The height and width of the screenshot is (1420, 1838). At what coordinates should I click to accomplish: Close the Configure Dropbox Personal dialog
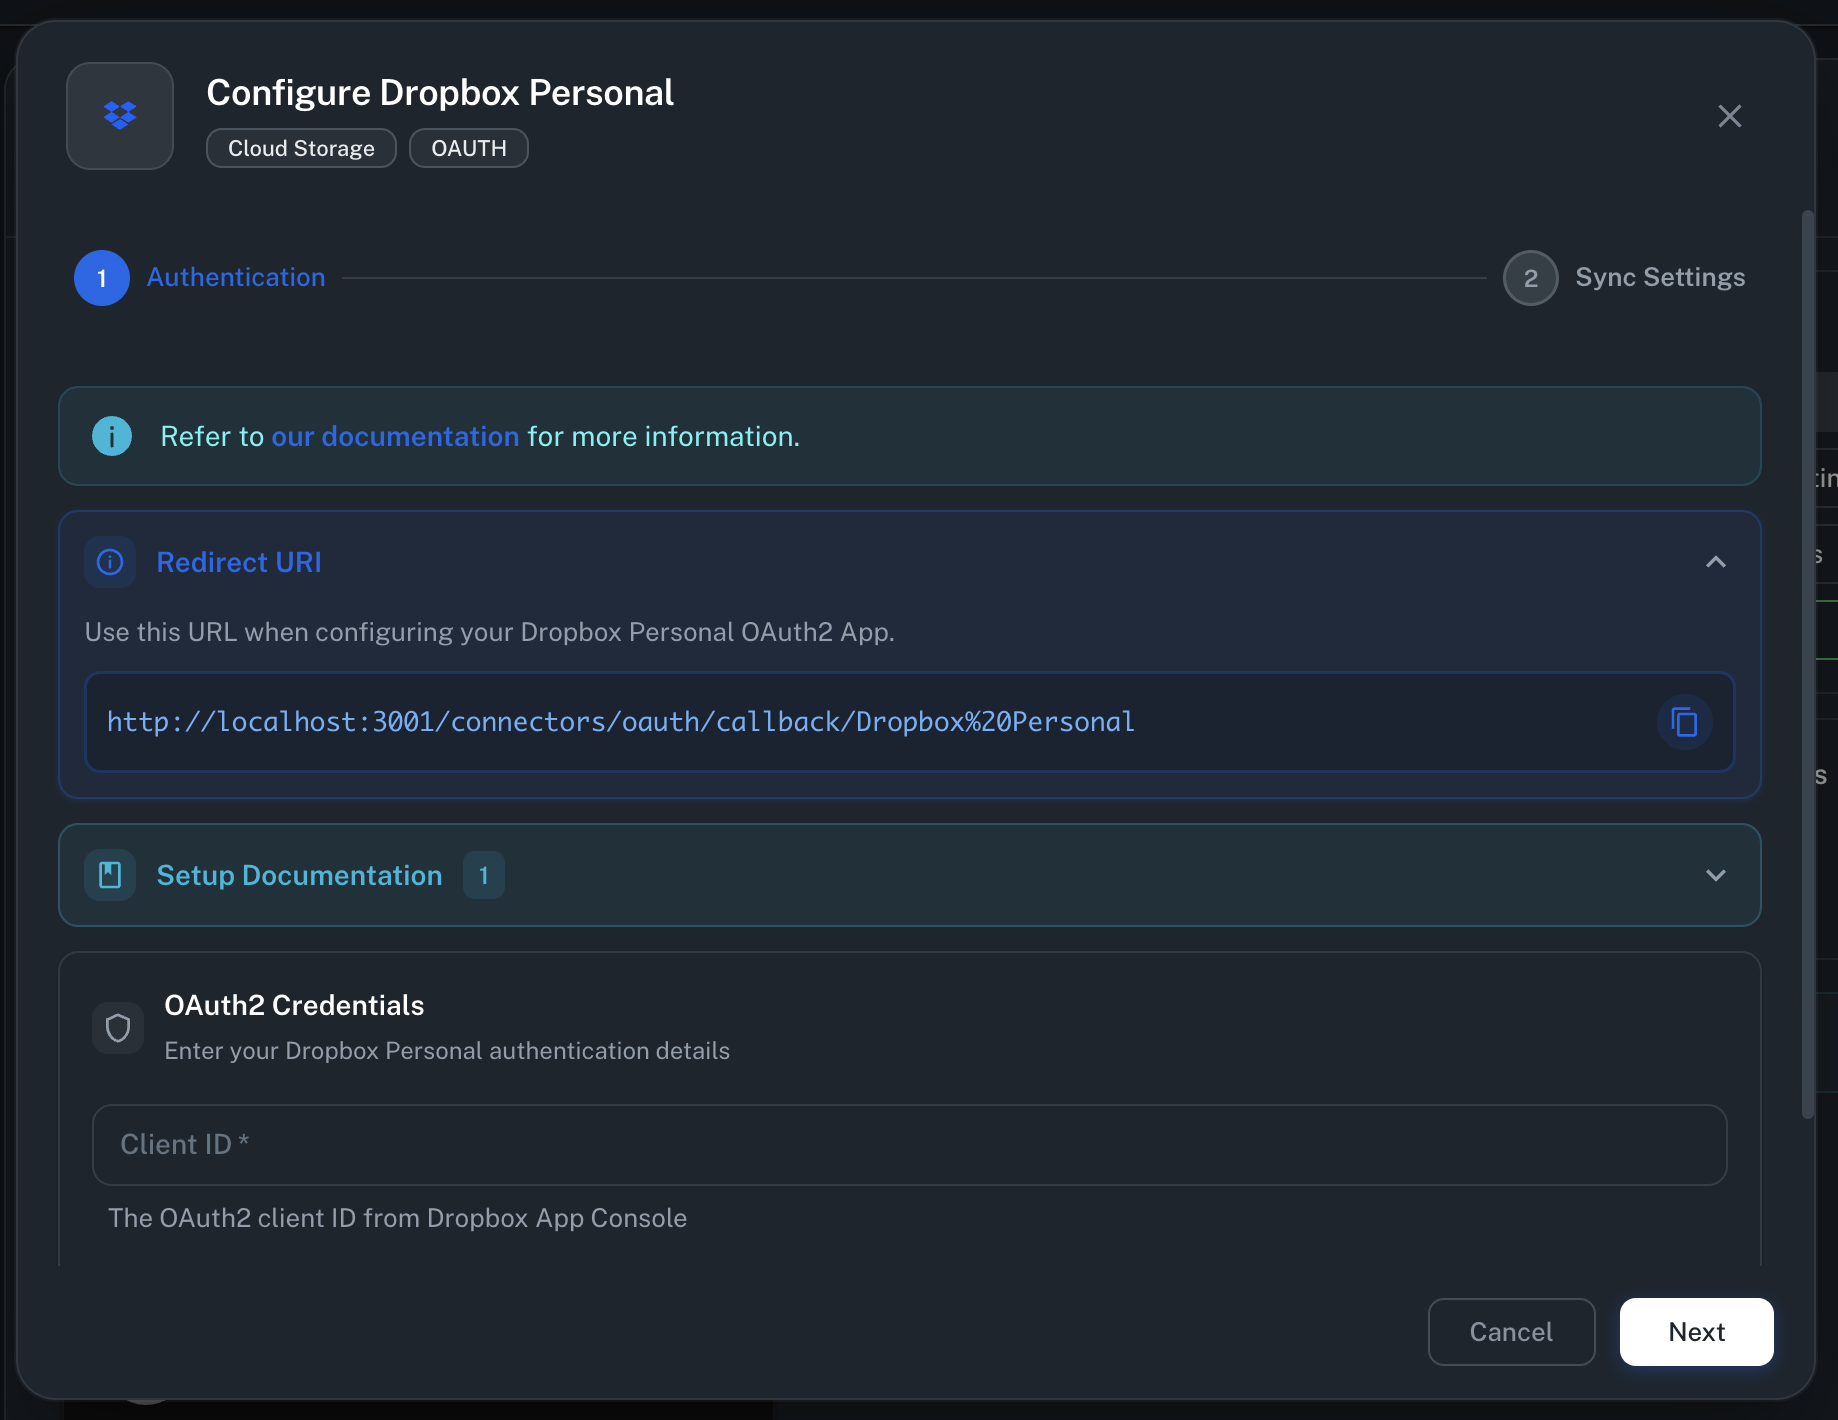[1730, 116]
